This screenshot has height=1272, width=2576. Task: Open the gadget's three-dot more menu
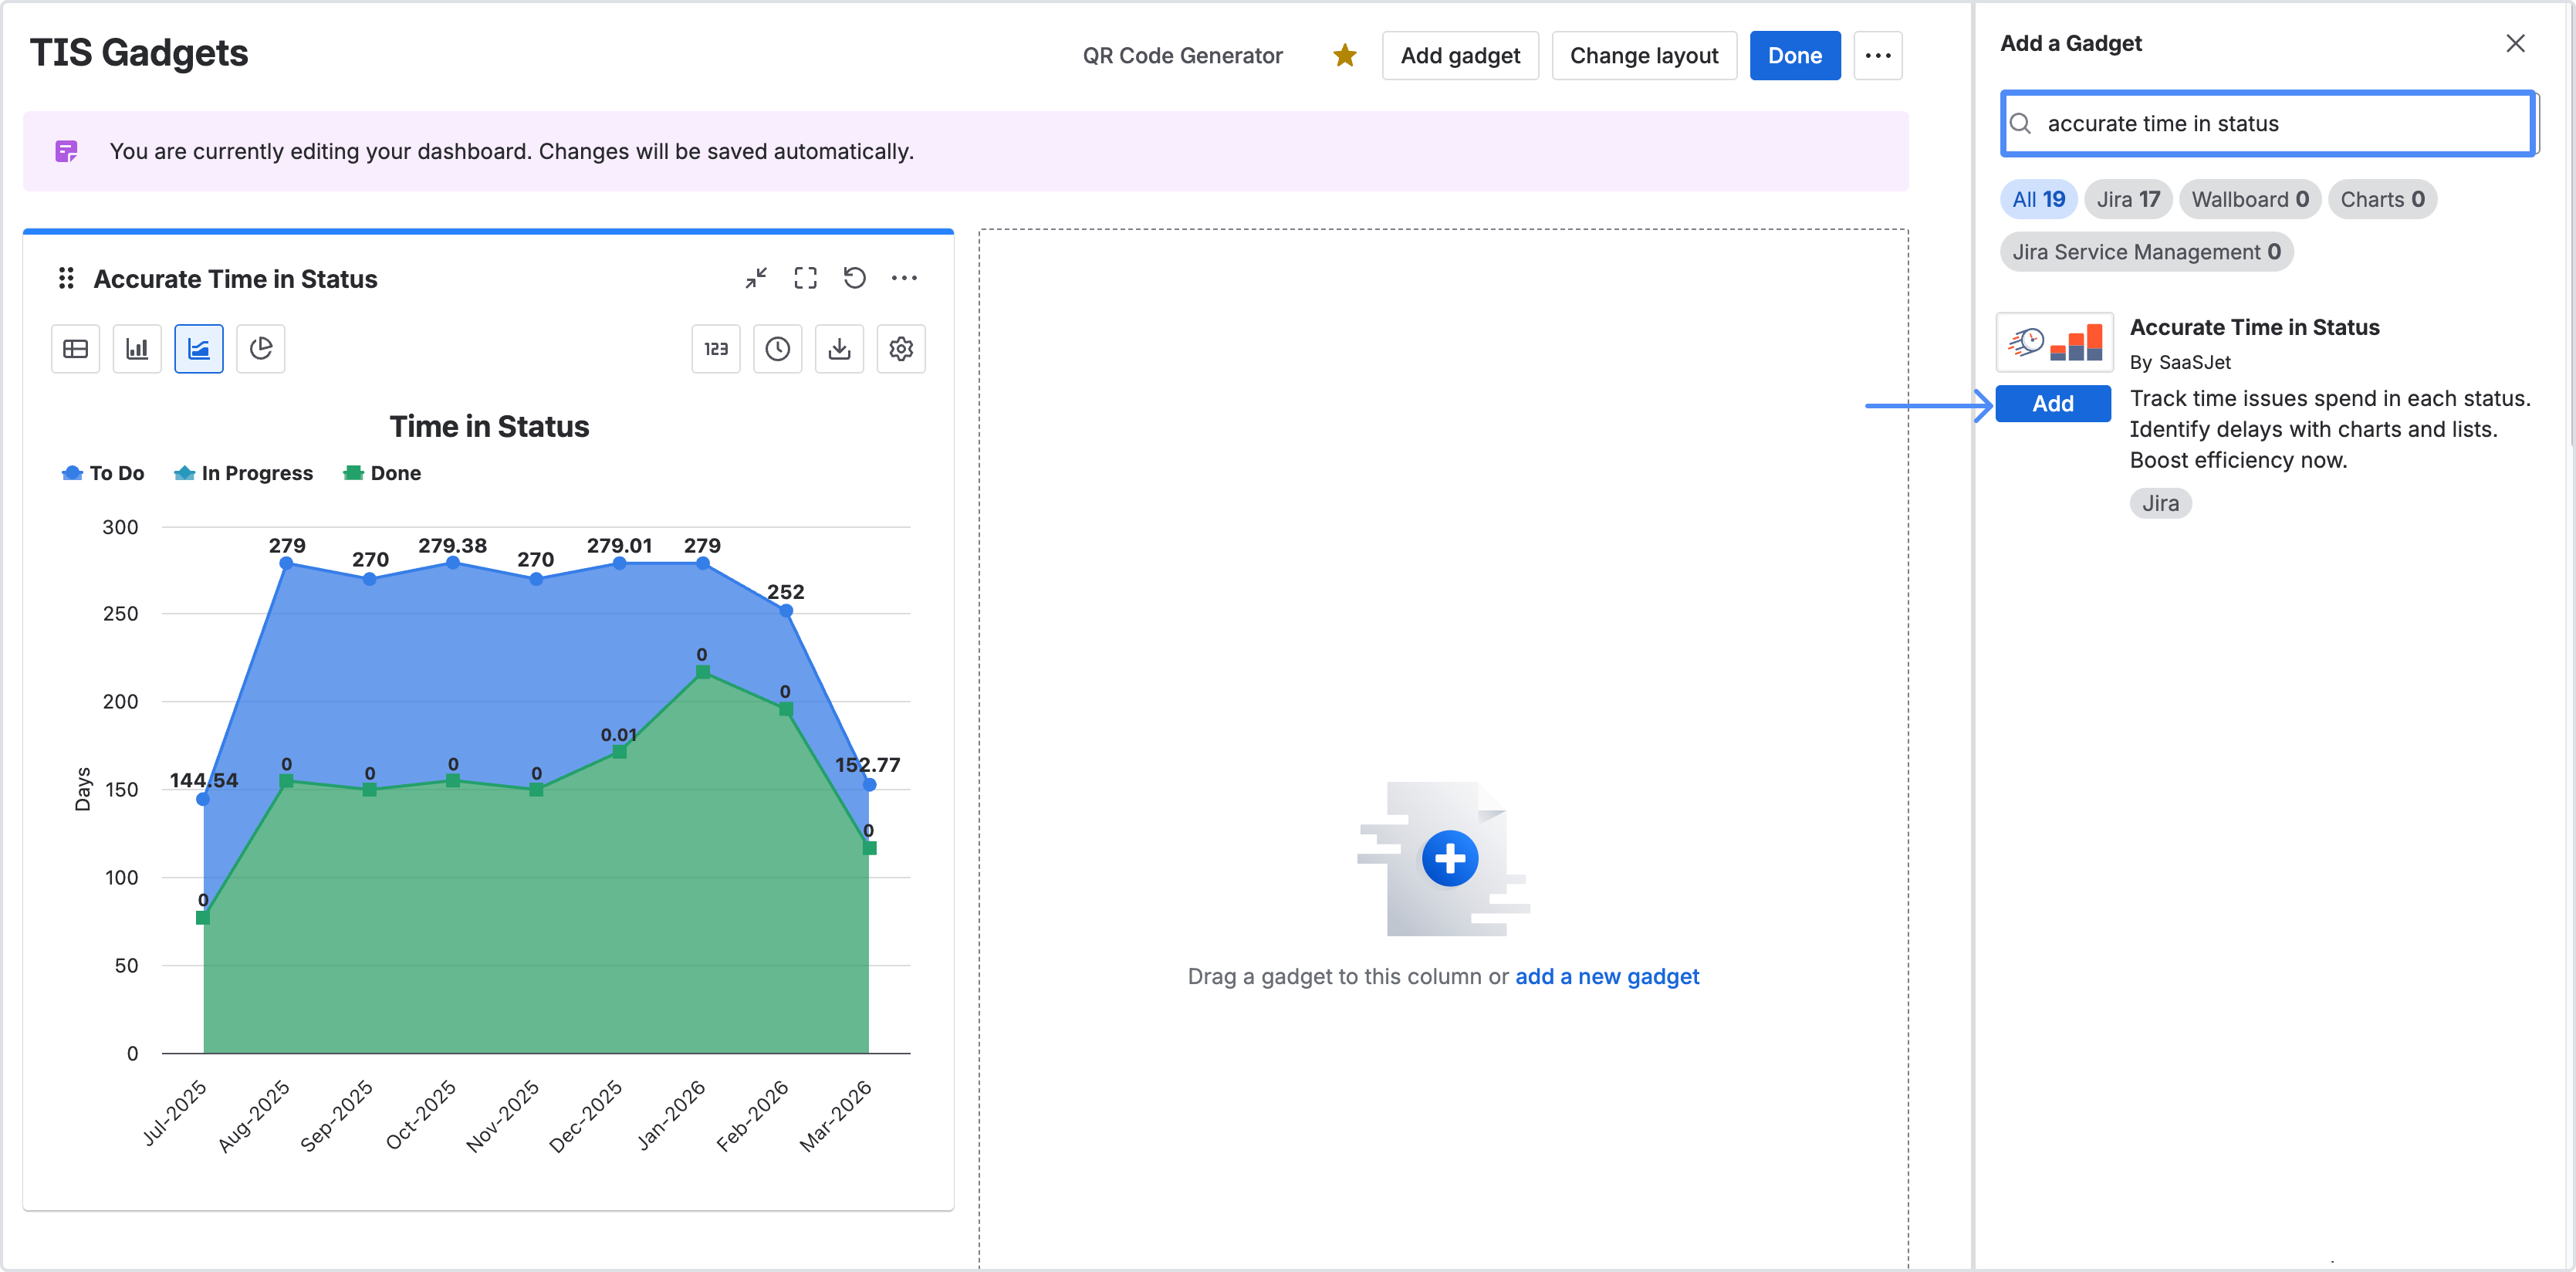(904, 278)
